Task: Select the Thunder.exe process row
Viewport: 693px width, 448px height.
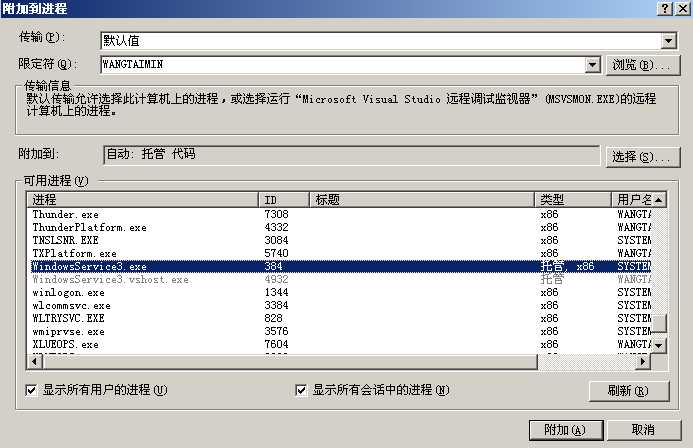Action: tap(341, 214)
